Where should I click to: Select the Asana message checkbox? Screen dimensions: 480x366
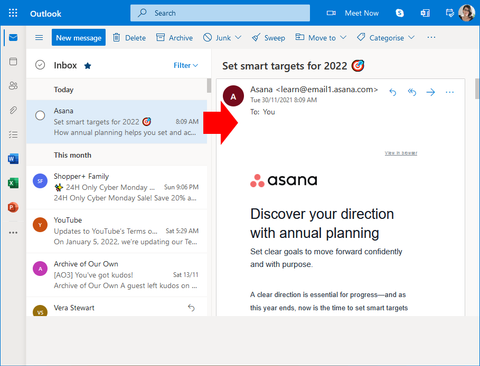coord(40,115)
